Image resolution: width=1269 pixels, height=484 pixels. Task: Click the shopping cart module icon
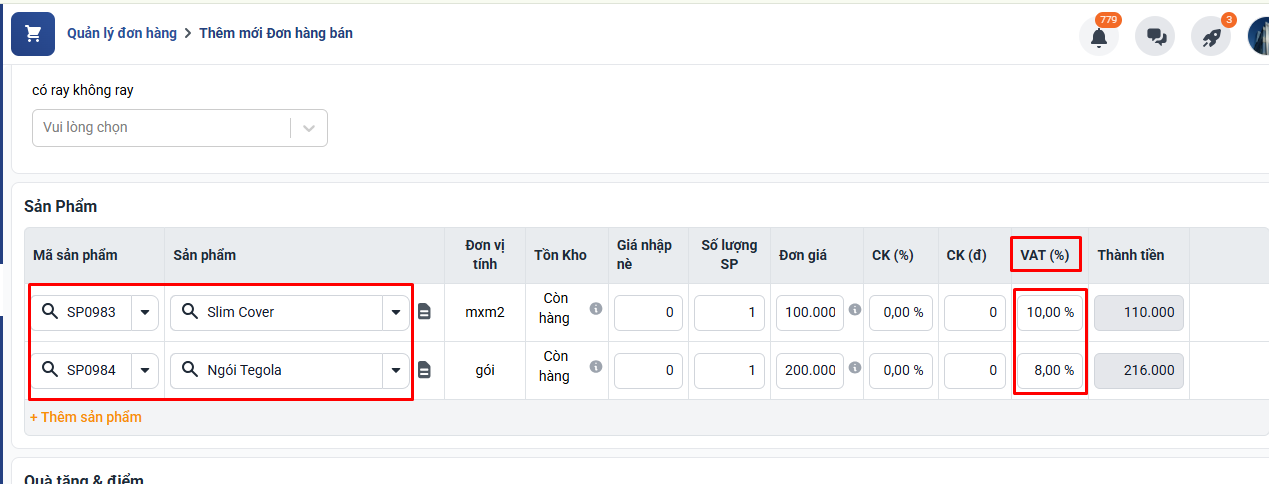(33, 34)
